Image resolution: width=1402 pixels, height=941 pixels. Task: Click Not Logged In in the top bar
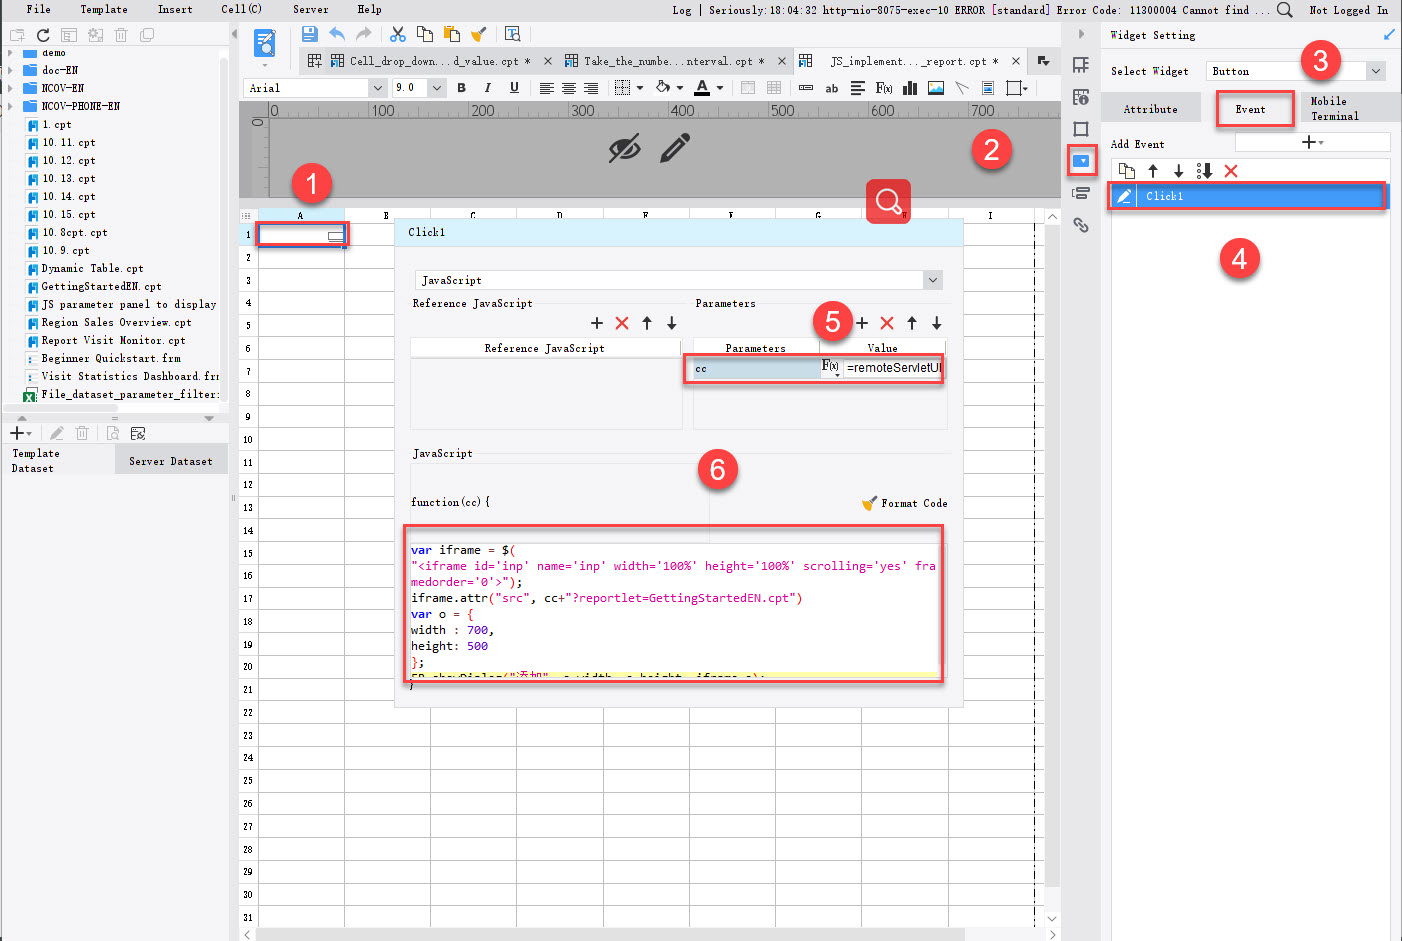click(x=1349, y=10)
